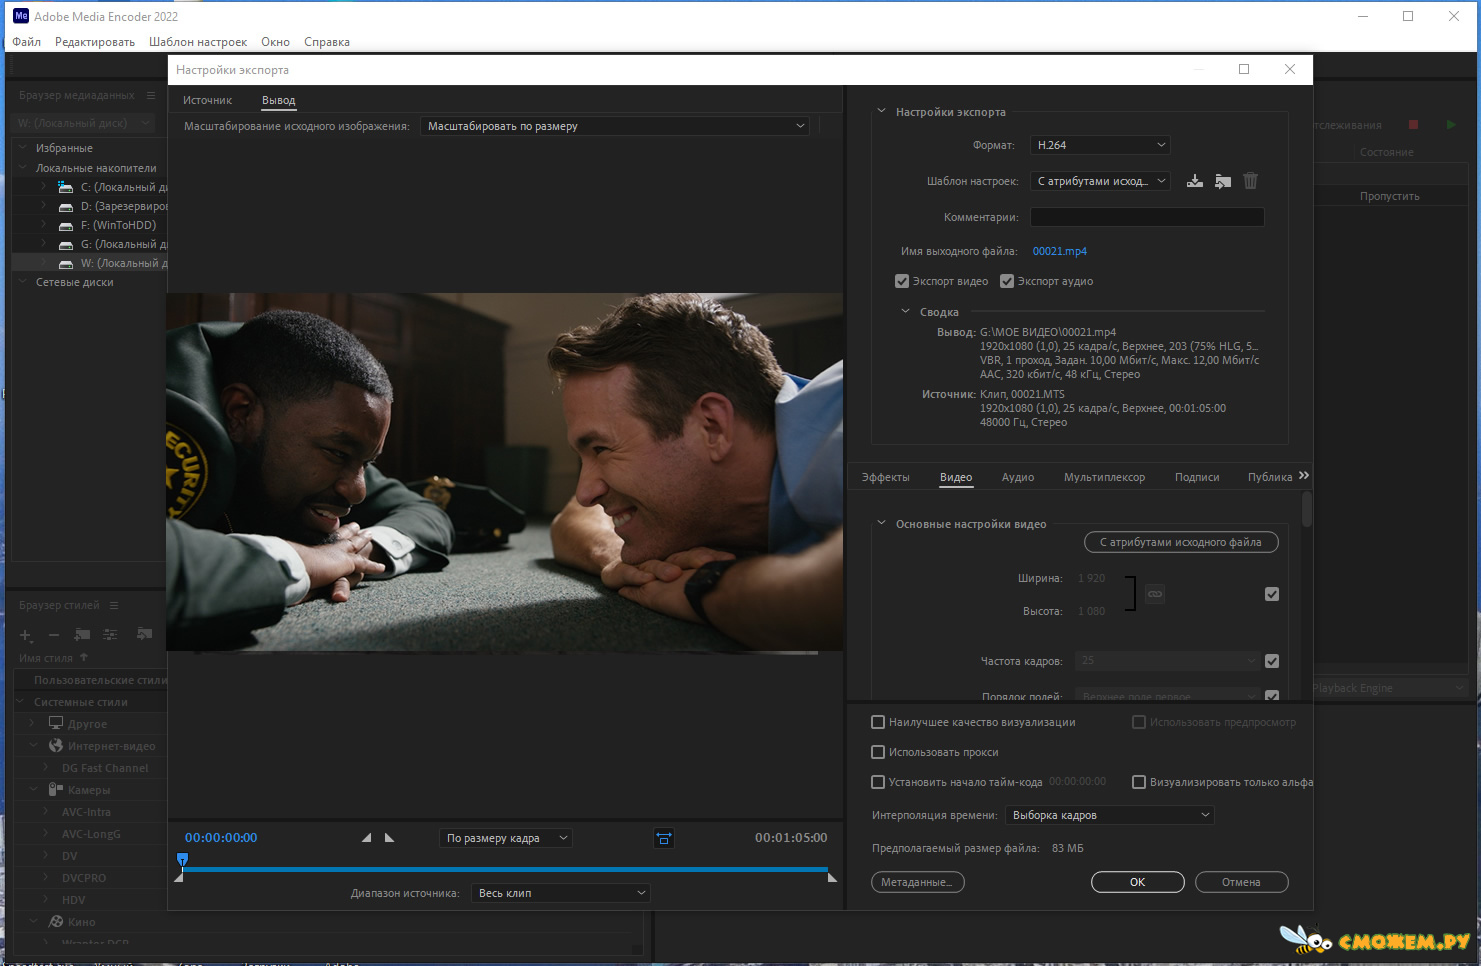Toggle the Порядок полей match source checkbox
The width and height of the screenshot is (1481, 966).
tap(1272, 695)
